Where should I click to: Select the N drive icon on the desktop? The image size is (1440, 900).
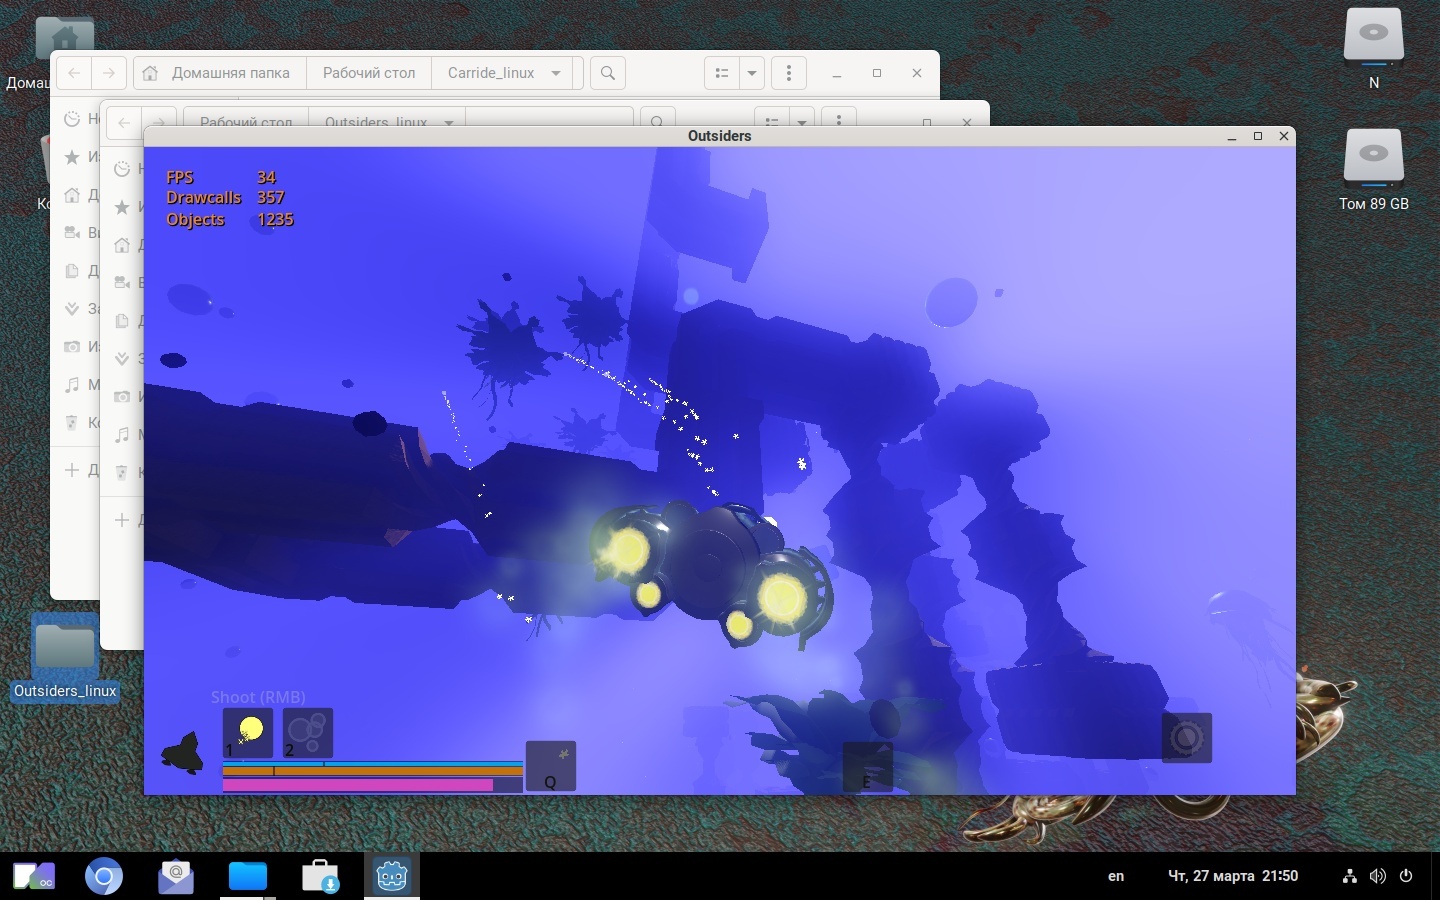coord(1374,48)
